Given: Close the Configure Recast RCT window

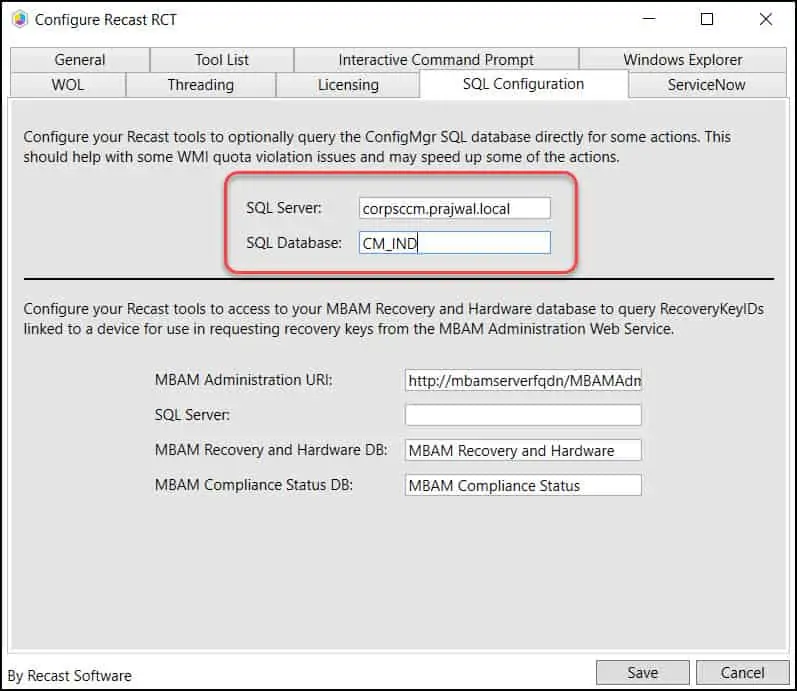Looking at the screenshot, I should click(x=765, y=19).
